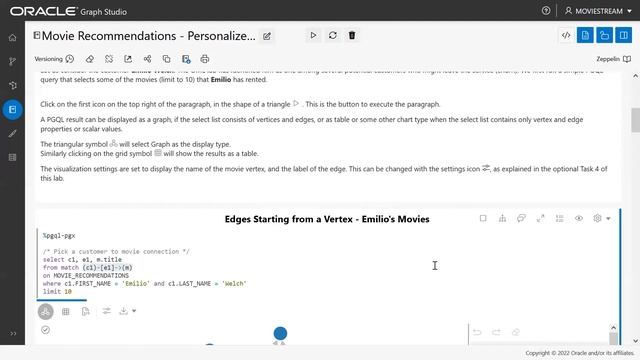The image size is (640, 360).
Task: Clone the notebook with copy icon
Action: (167, 59)
